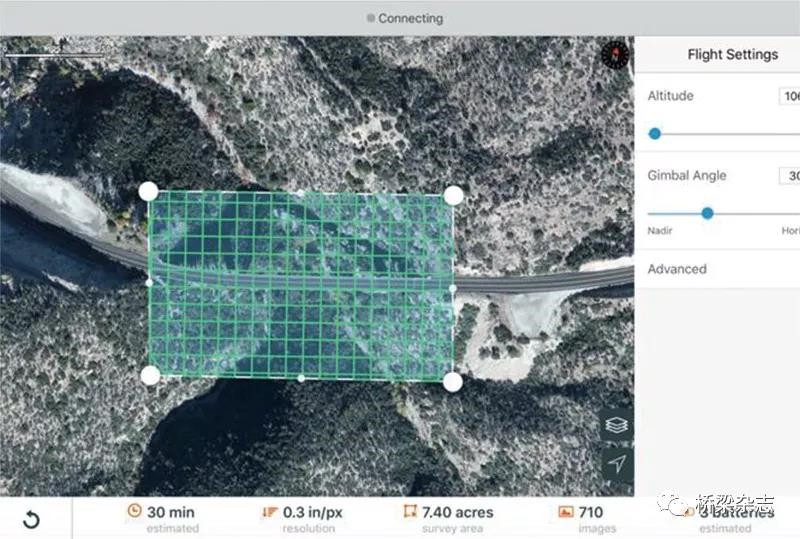Click the Flight Settings panel title
Image resolution: width=800 pixels, height=539 pixels.
click(732, 55)
